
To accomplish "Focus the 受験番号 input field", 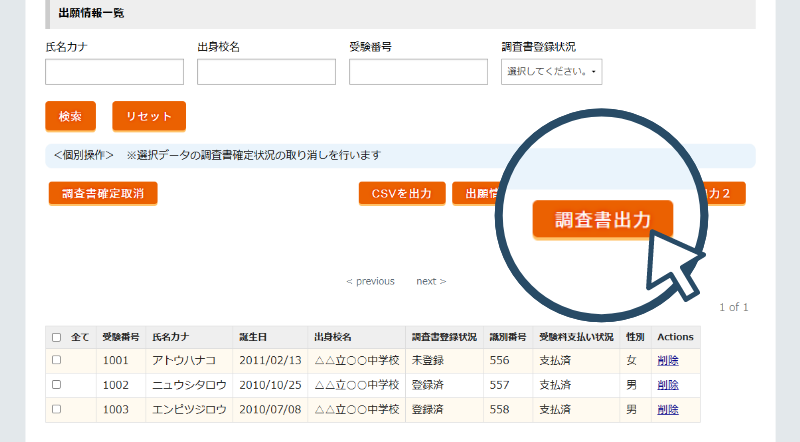I will [418, 72].
